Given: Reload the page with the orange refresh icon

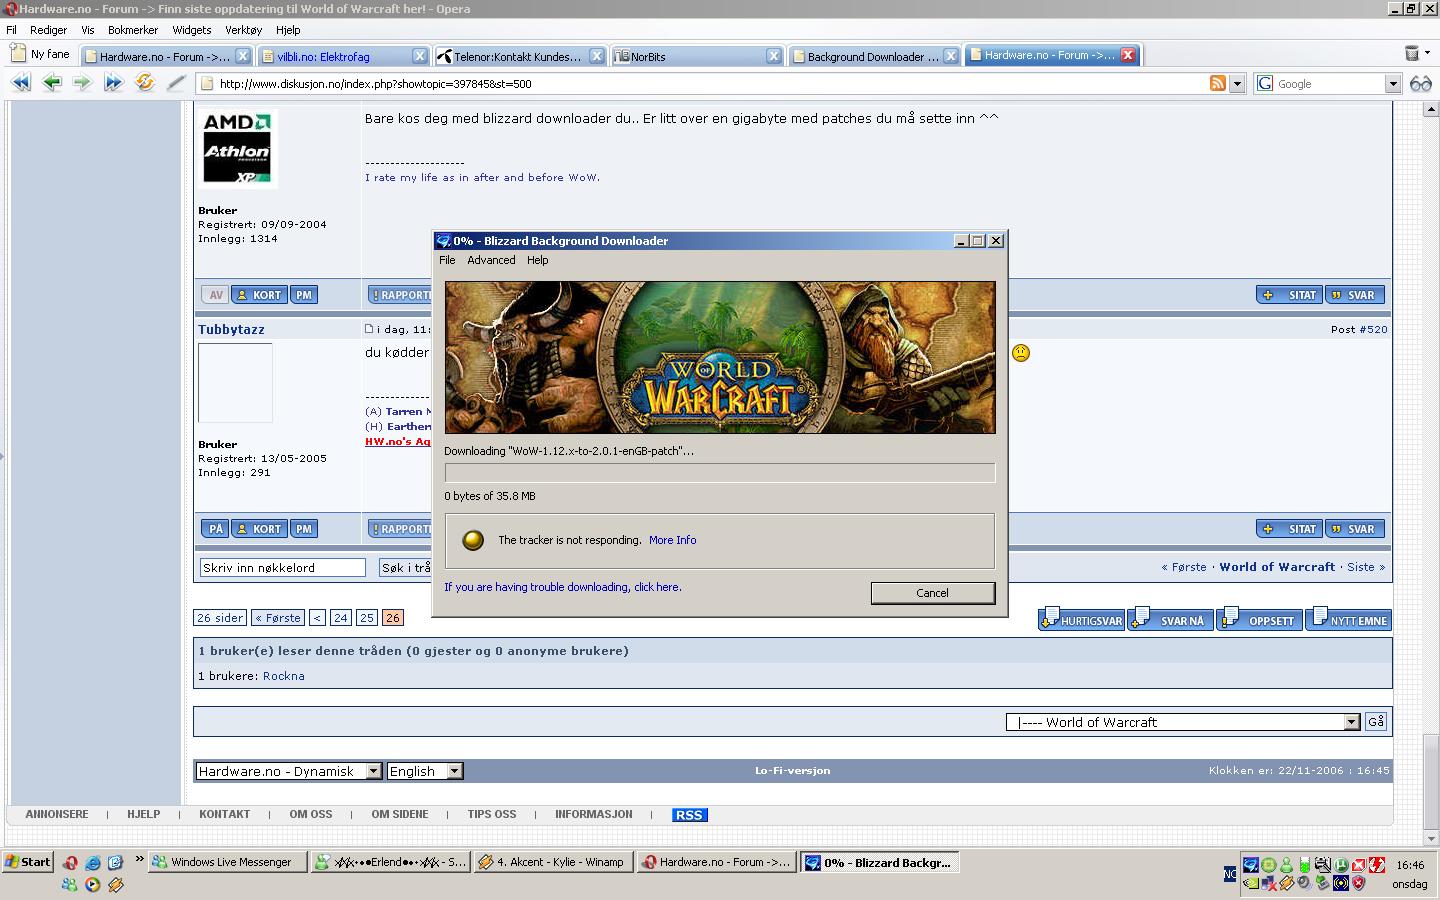Looking at the screenshot, I should pos(145,83).
